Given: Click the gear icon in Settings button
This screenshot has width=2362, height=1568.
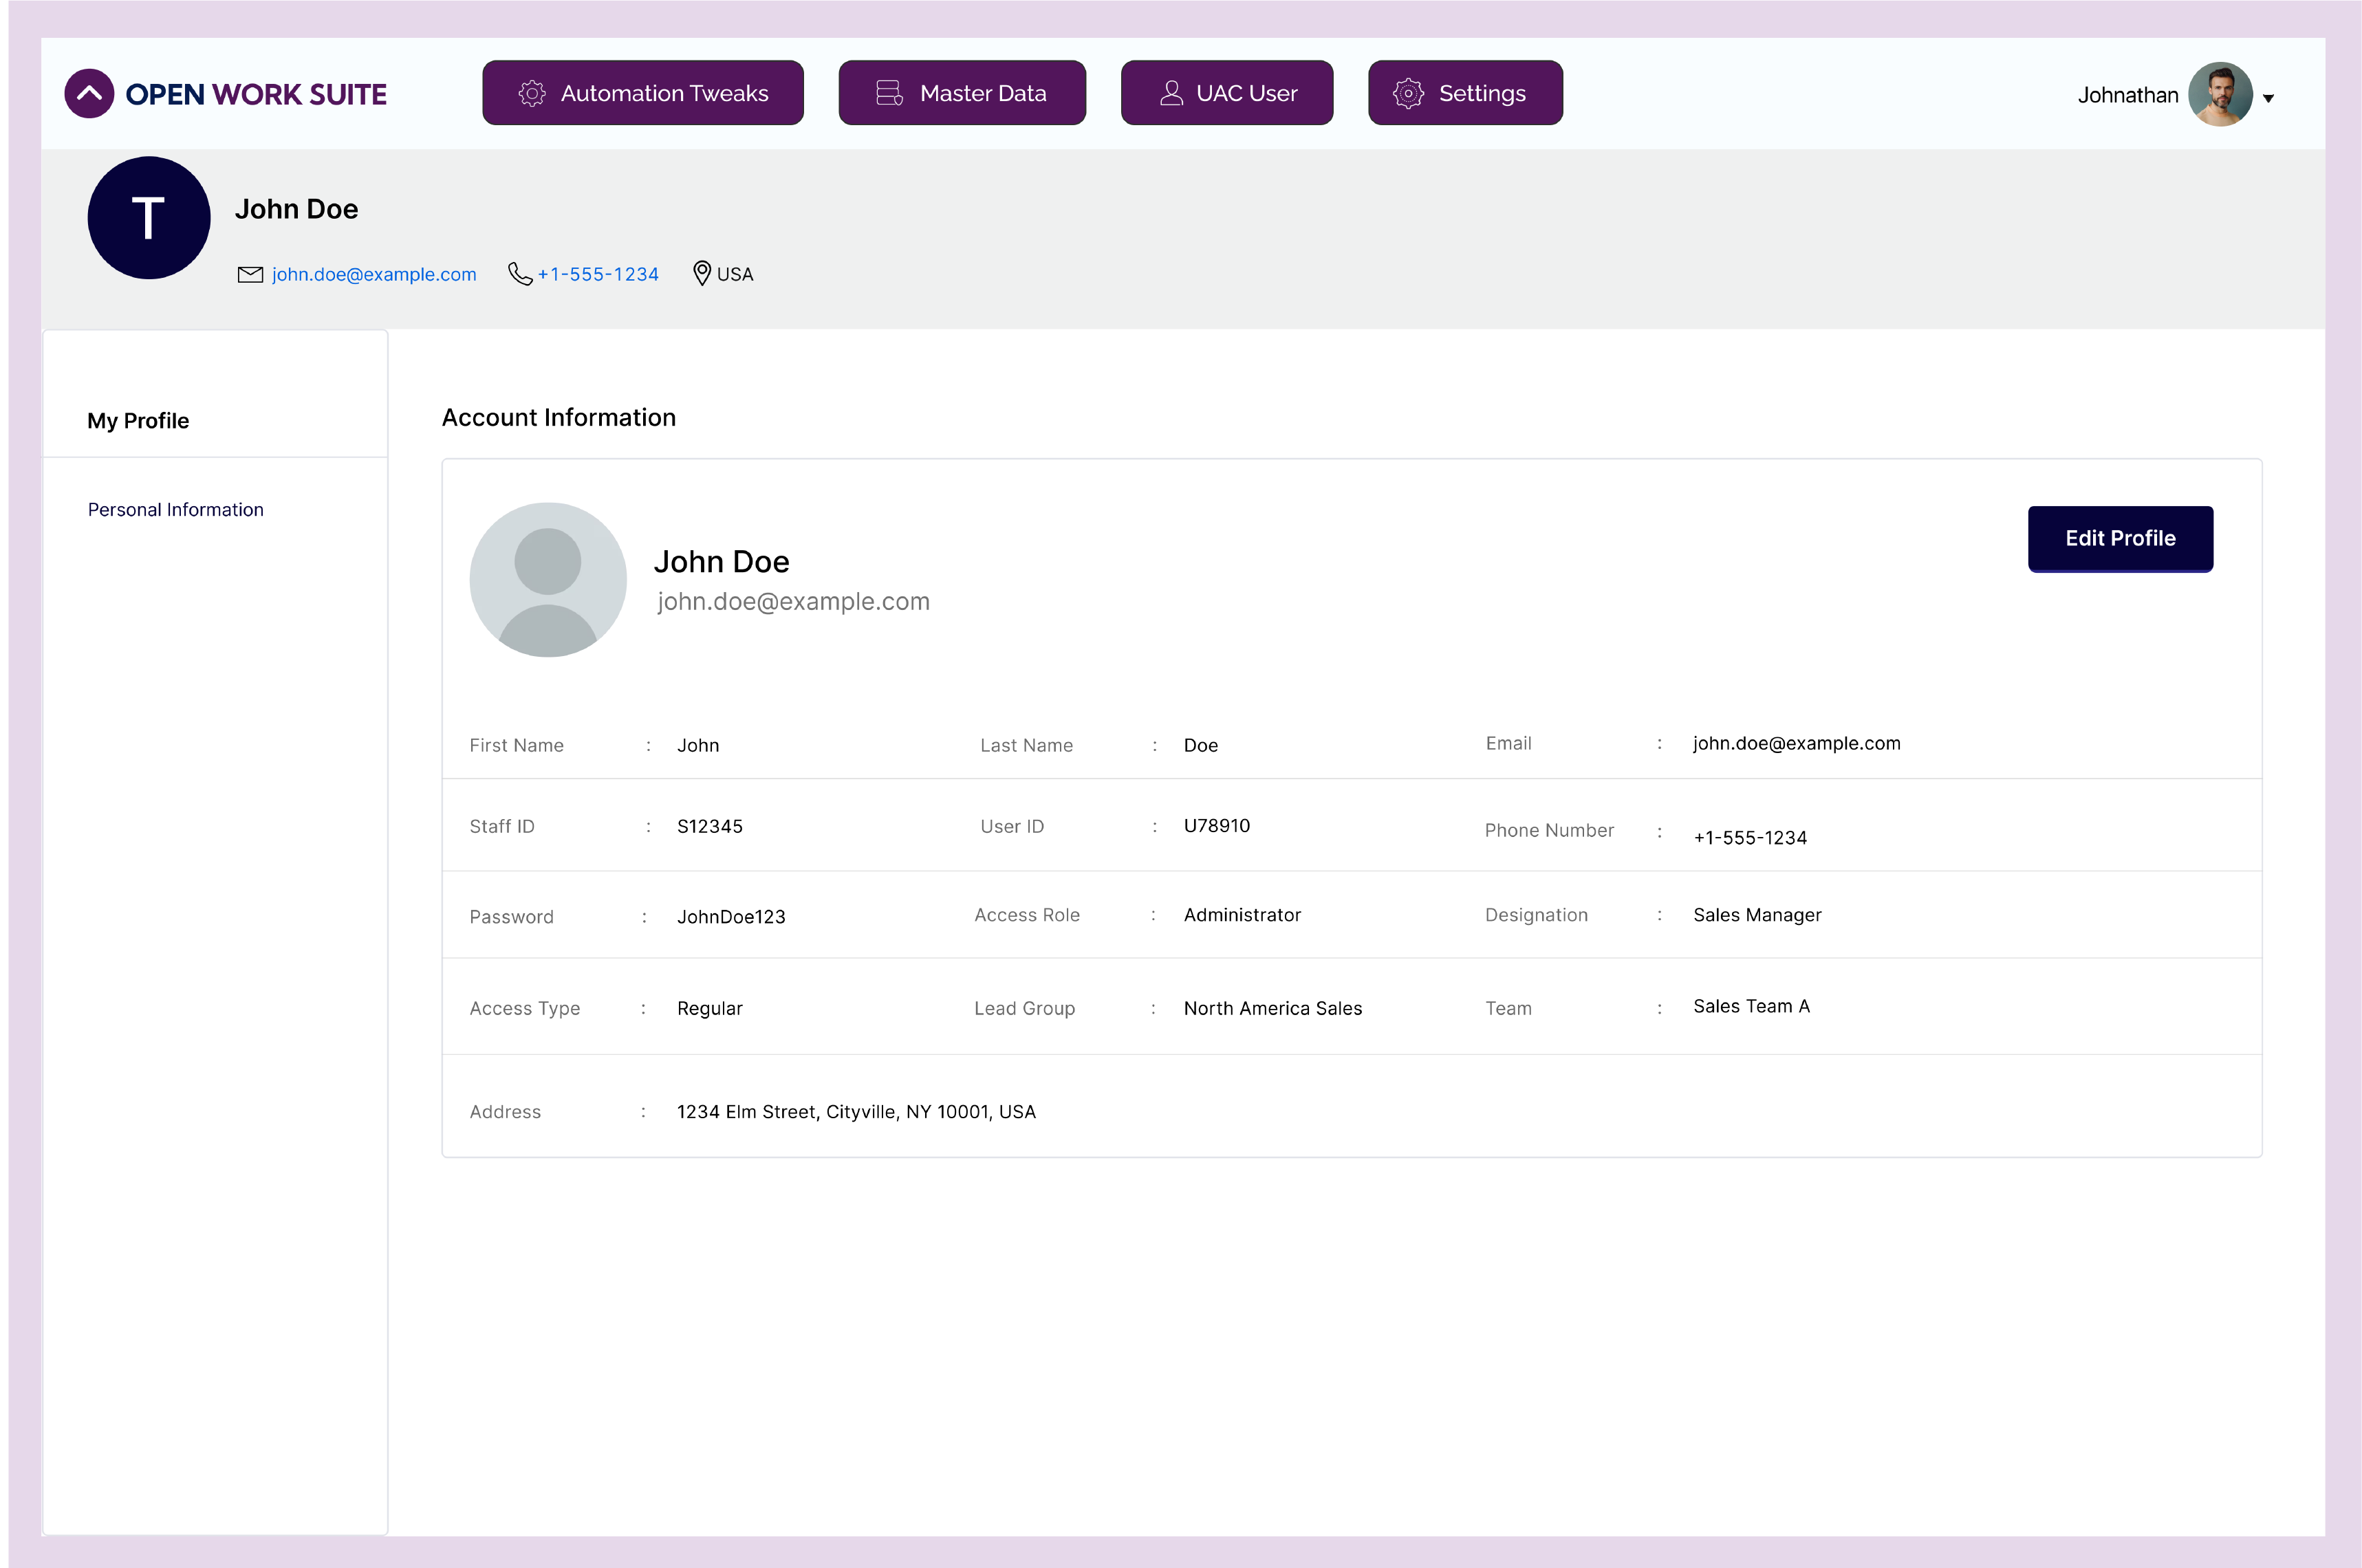Looking at the screenshot, I should click(1408, 94).
